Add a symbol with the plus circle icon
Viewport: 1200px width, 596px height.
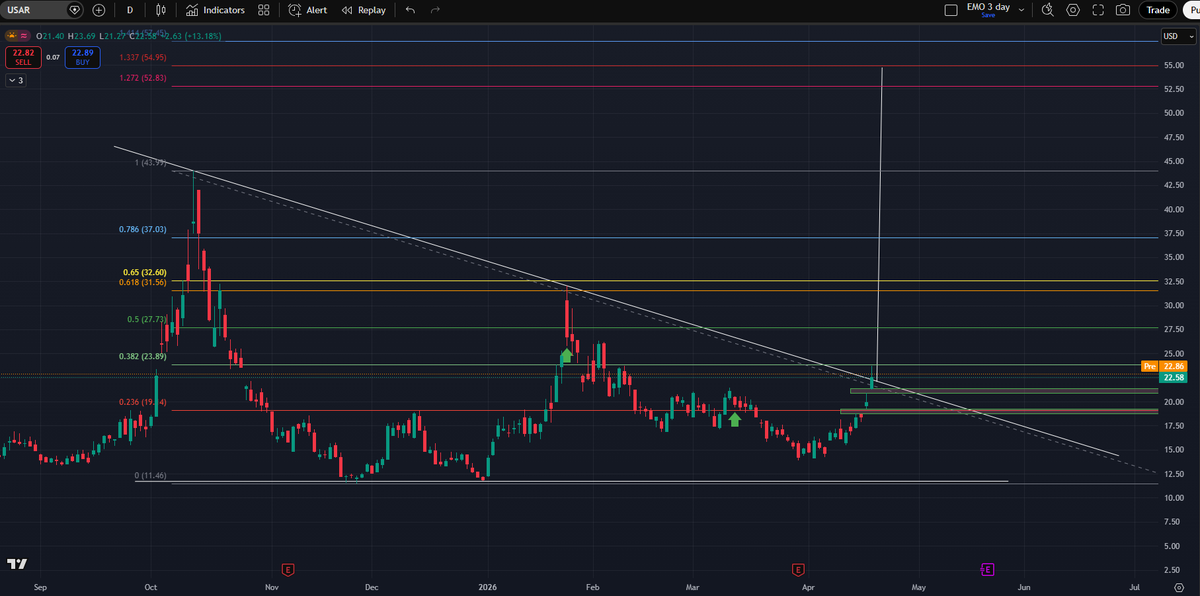(x=98, y=10)
